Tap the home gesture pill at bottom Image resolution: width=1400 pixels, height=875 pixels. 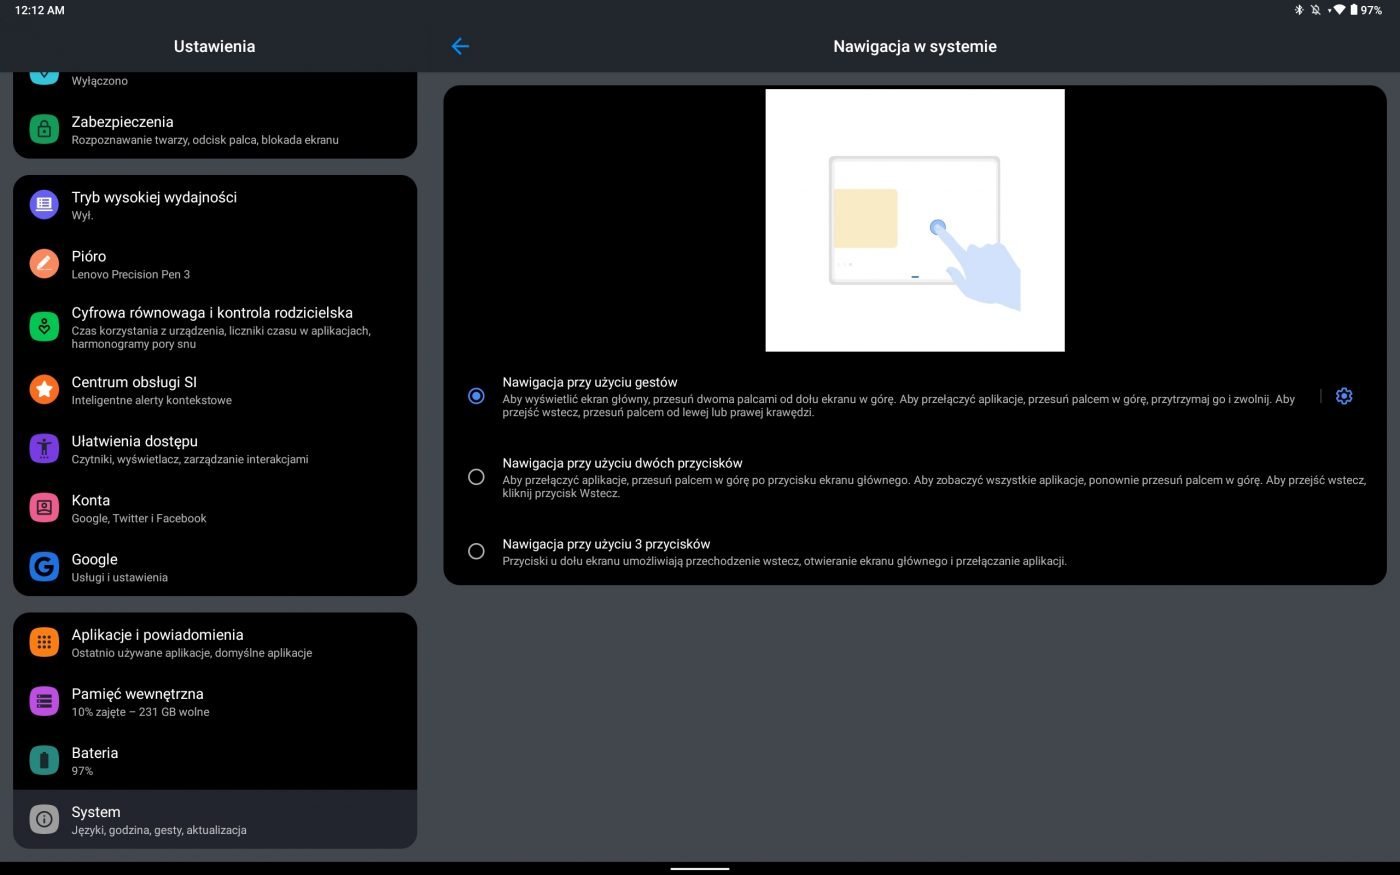(x=700, y=868)
